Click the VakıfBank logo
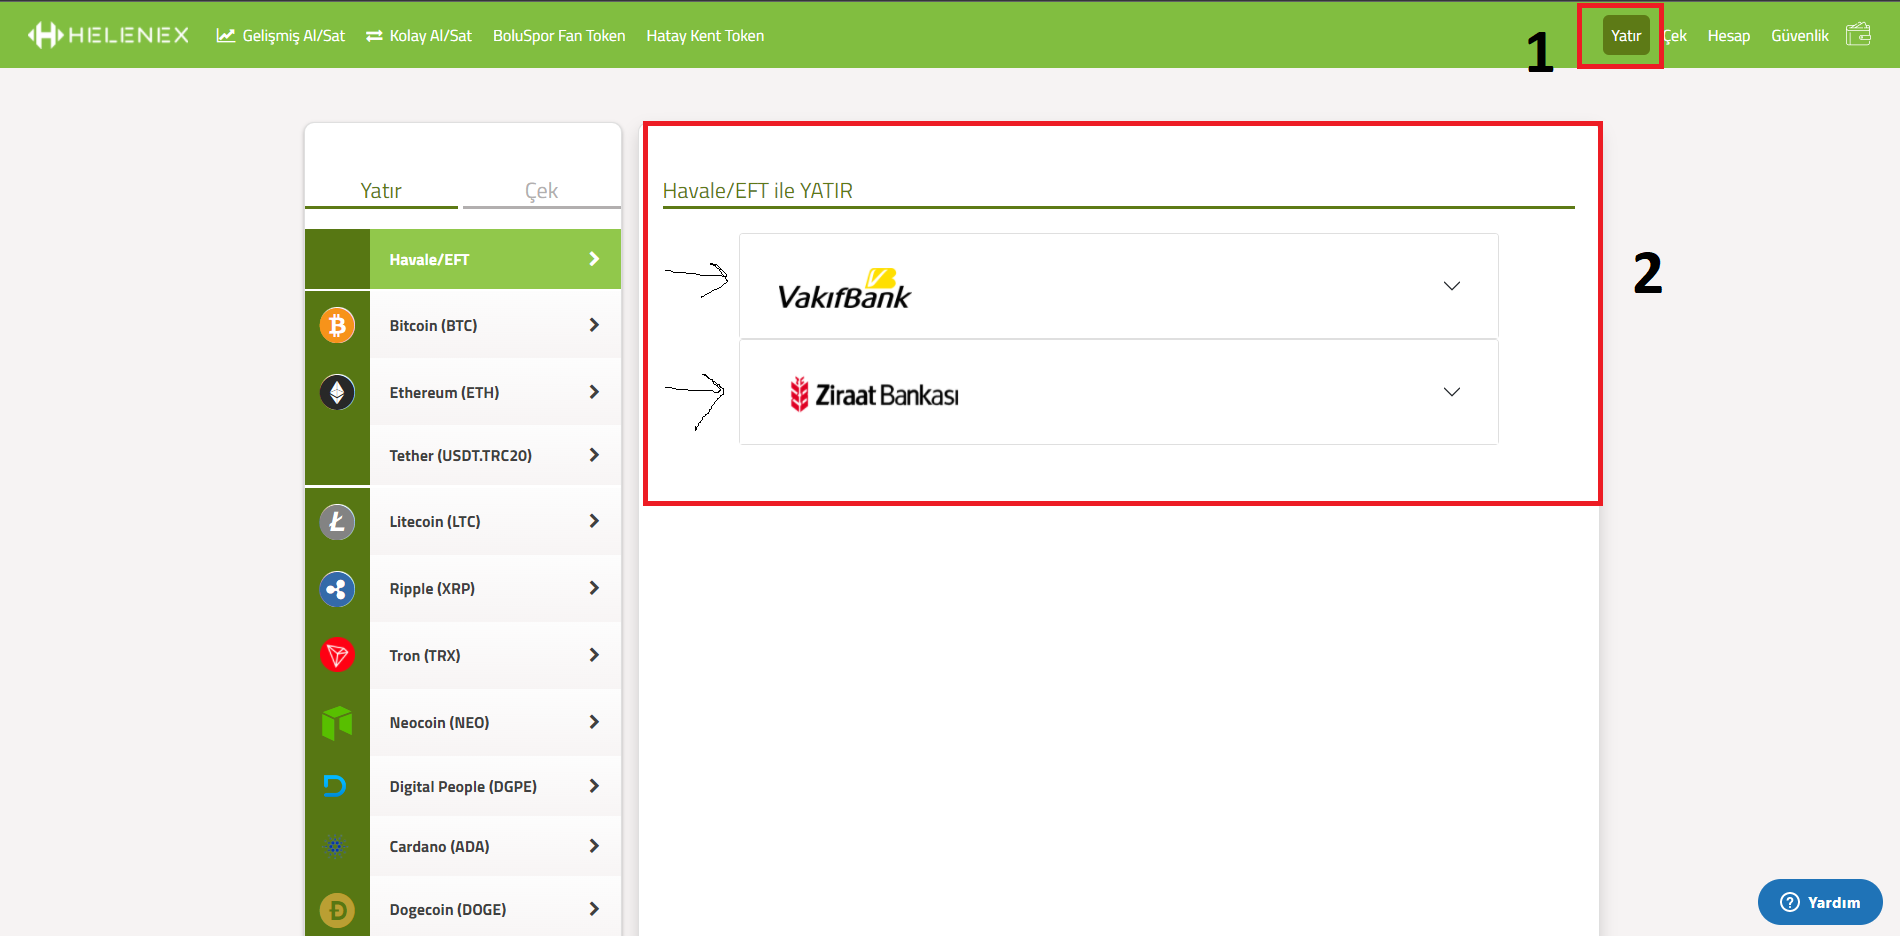The image size is (1900, 936). click(x=844, y=288)
